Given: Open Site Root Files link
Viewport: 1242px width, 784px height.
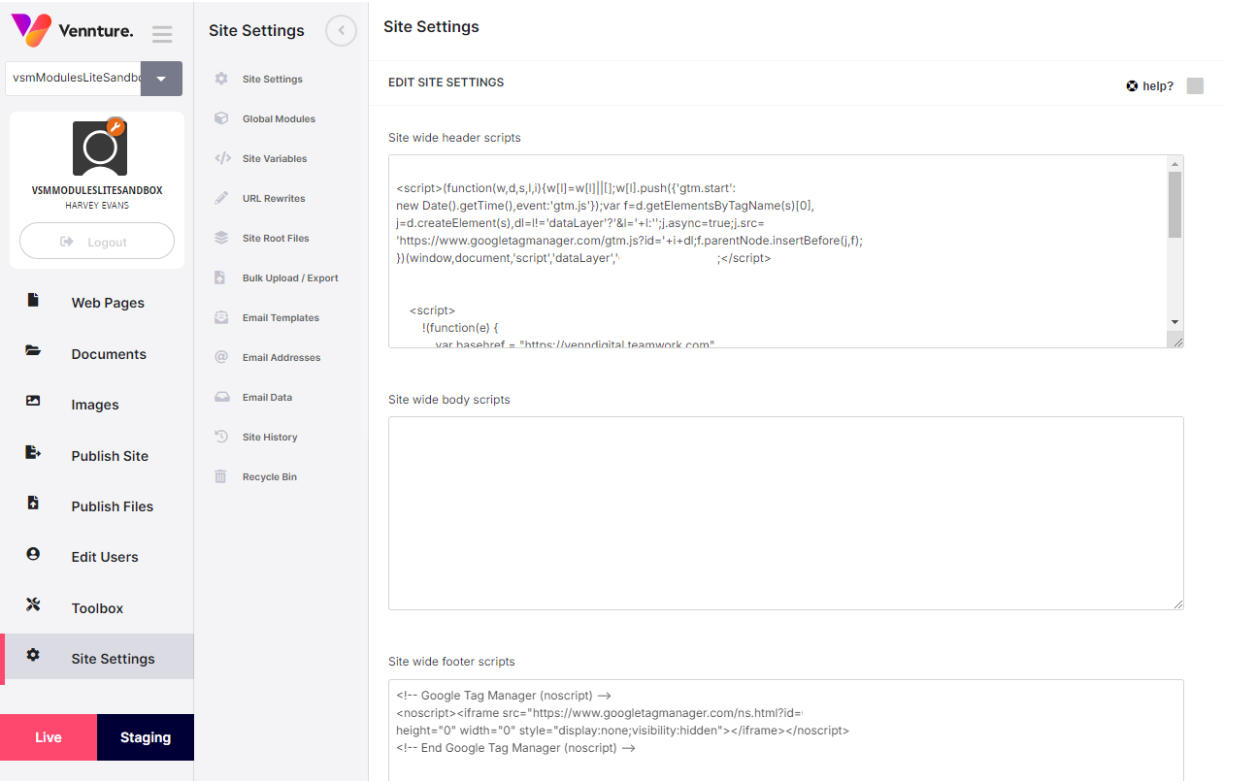Looking at the screenshot, I should (x=276, y=239).
